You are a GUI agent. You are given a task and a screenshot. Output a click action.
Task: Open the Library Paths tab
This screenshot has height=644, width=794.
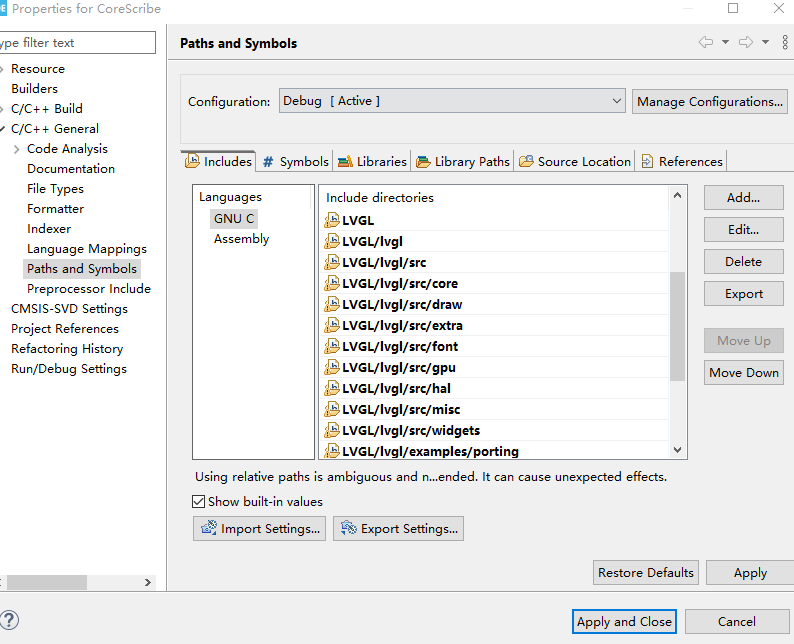pyautogui.click(x=463, y=161)
